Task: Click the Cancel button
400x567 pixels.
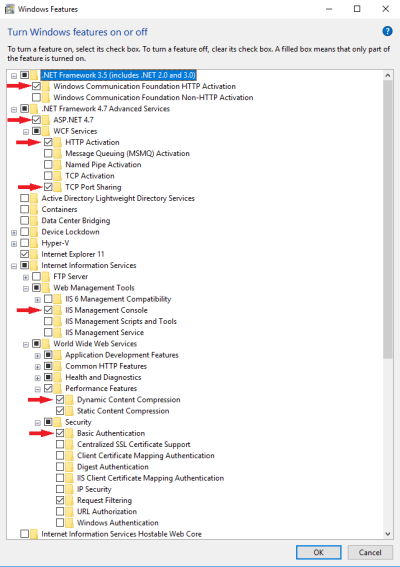Action: coord(370,552)
